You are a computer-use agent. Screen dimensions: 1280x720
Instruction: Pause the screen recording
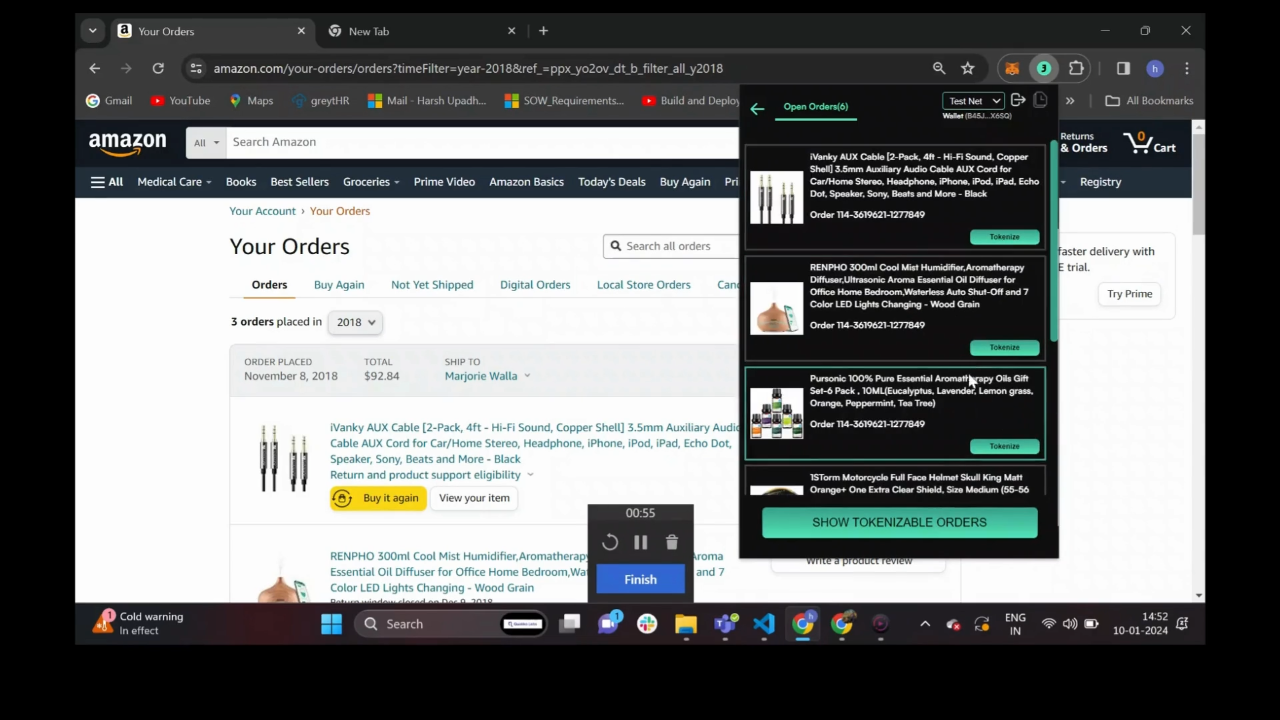(641, 543)
